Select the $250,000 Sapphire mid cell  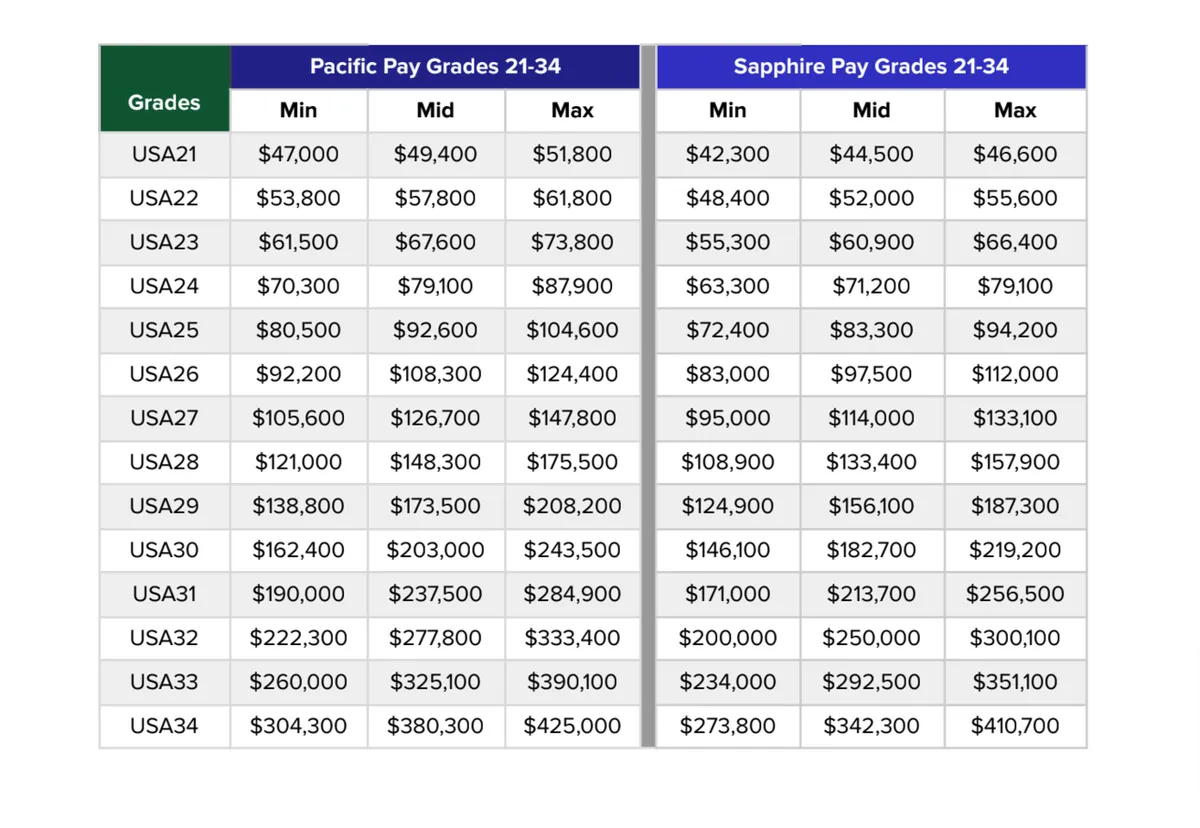[871, 638]
